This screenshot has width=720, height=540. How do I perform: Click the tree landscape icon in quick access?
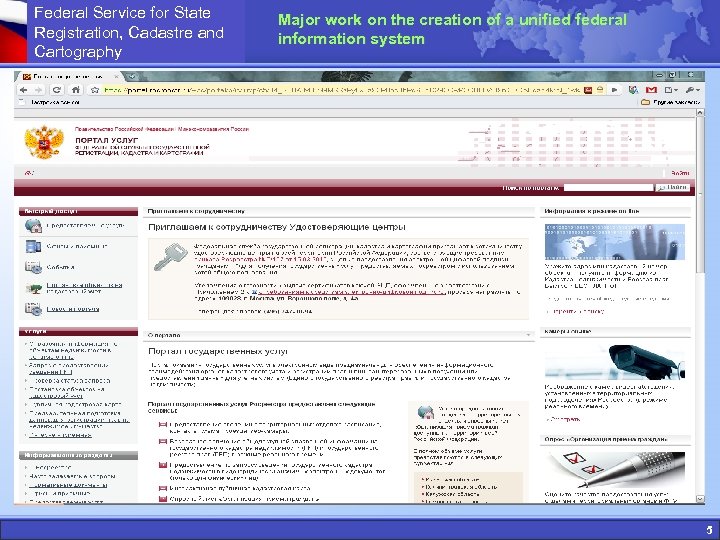coord(33,288)
